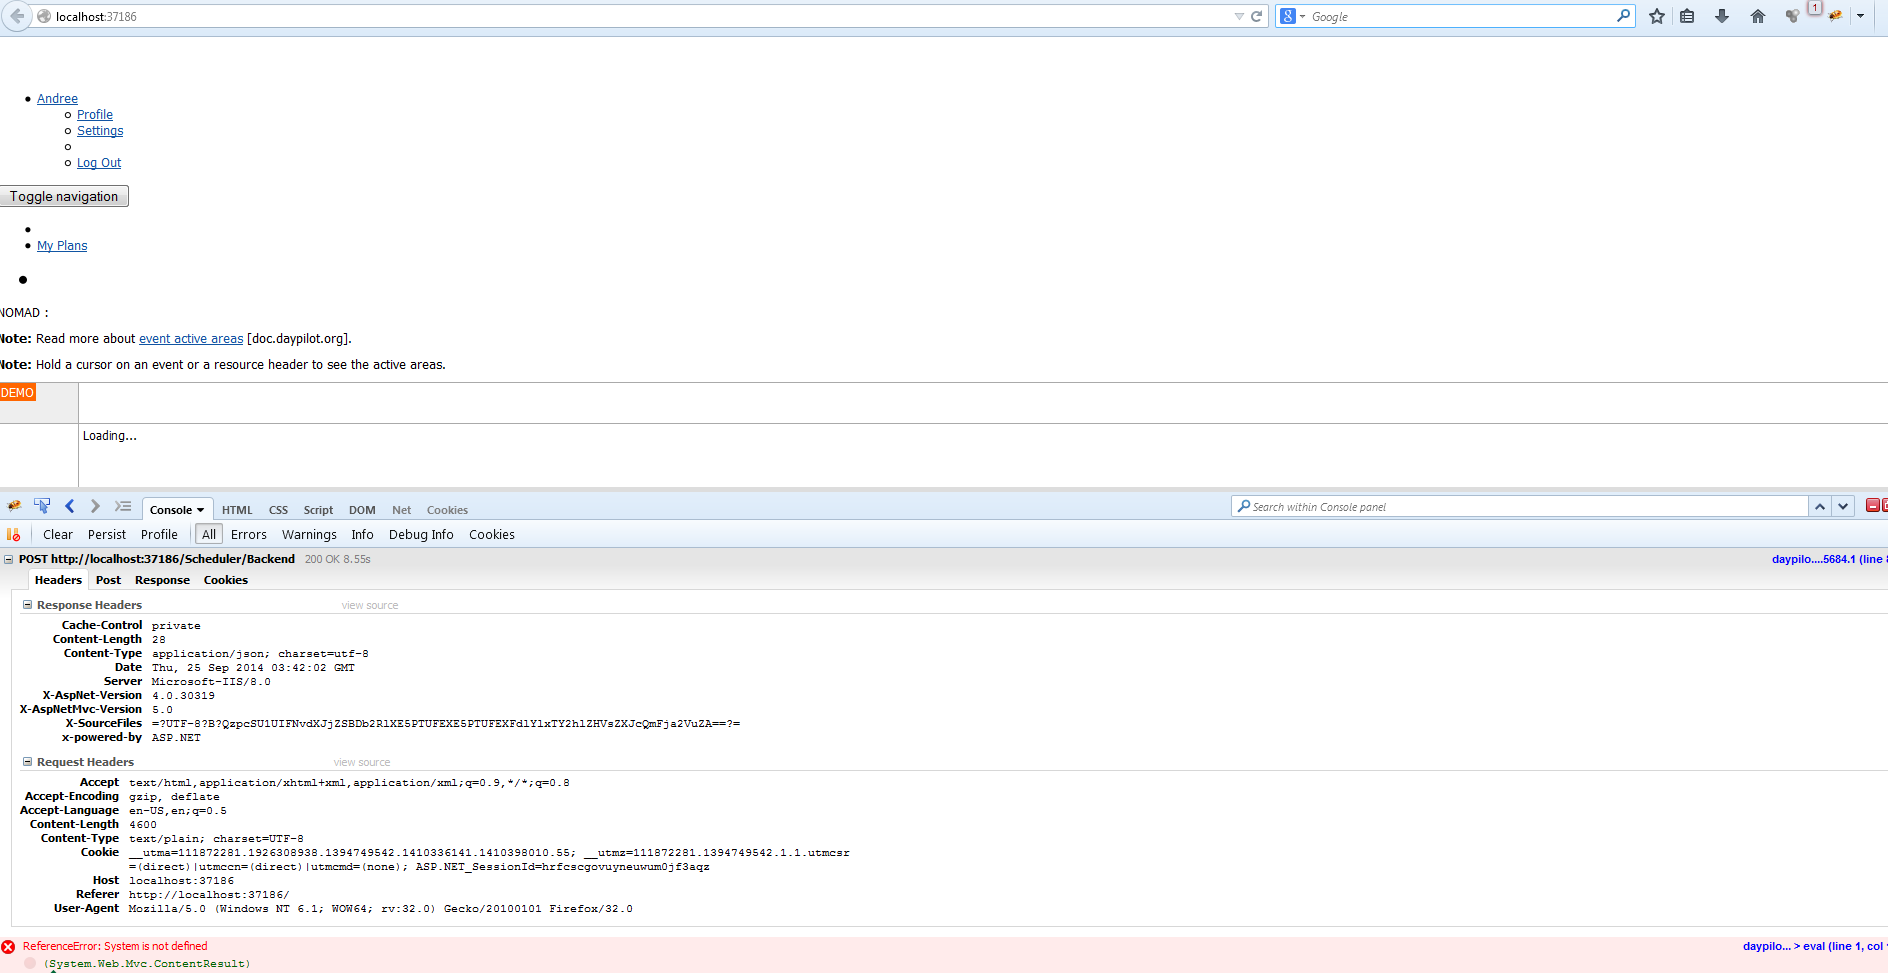The image size is (1888, 973).
Task: Navigate forward in Firebug panel history
Action: (x=95, y=507)
